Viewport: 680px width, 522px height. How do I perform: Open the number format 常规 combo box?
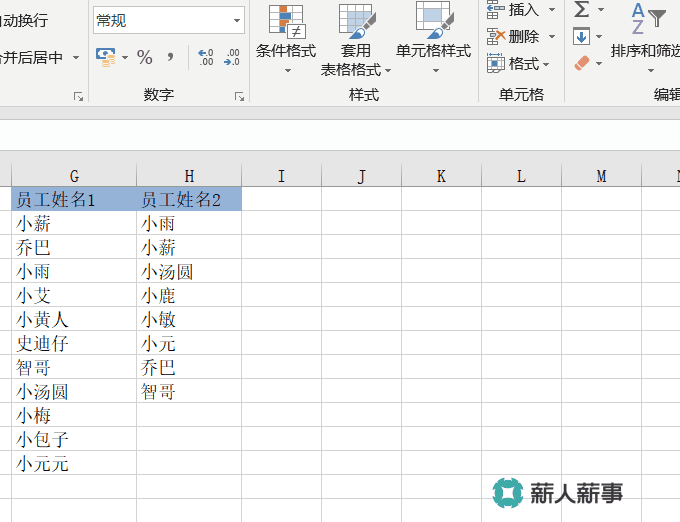pyautogui.click(x=169, y=20)
